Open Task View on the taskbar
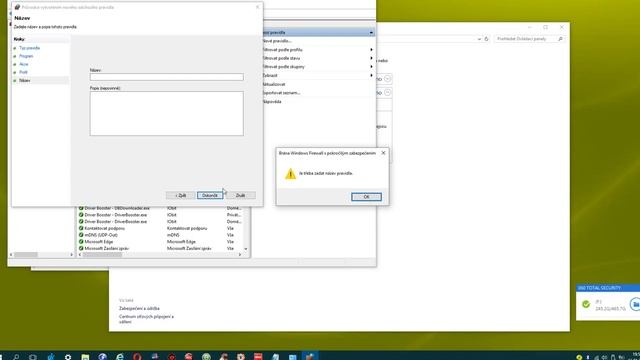The image size is (640, 360). pyautogui.click(x=33, y=357)
